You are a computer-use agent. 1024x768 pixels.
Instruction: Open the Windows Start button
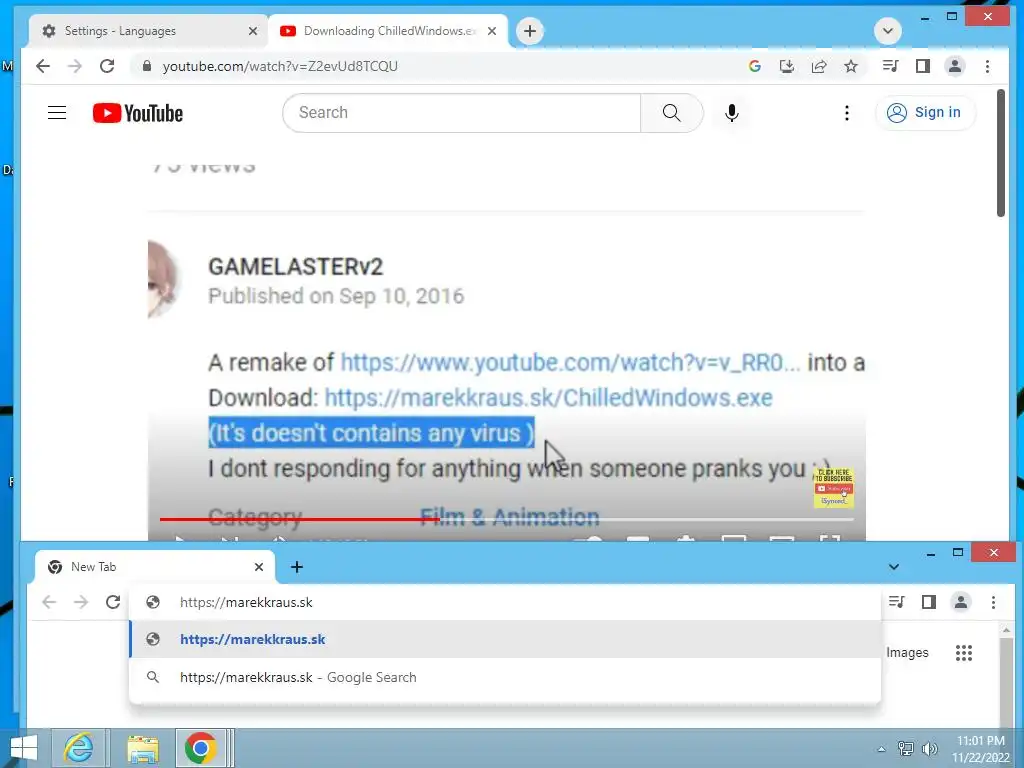(24, 748)
